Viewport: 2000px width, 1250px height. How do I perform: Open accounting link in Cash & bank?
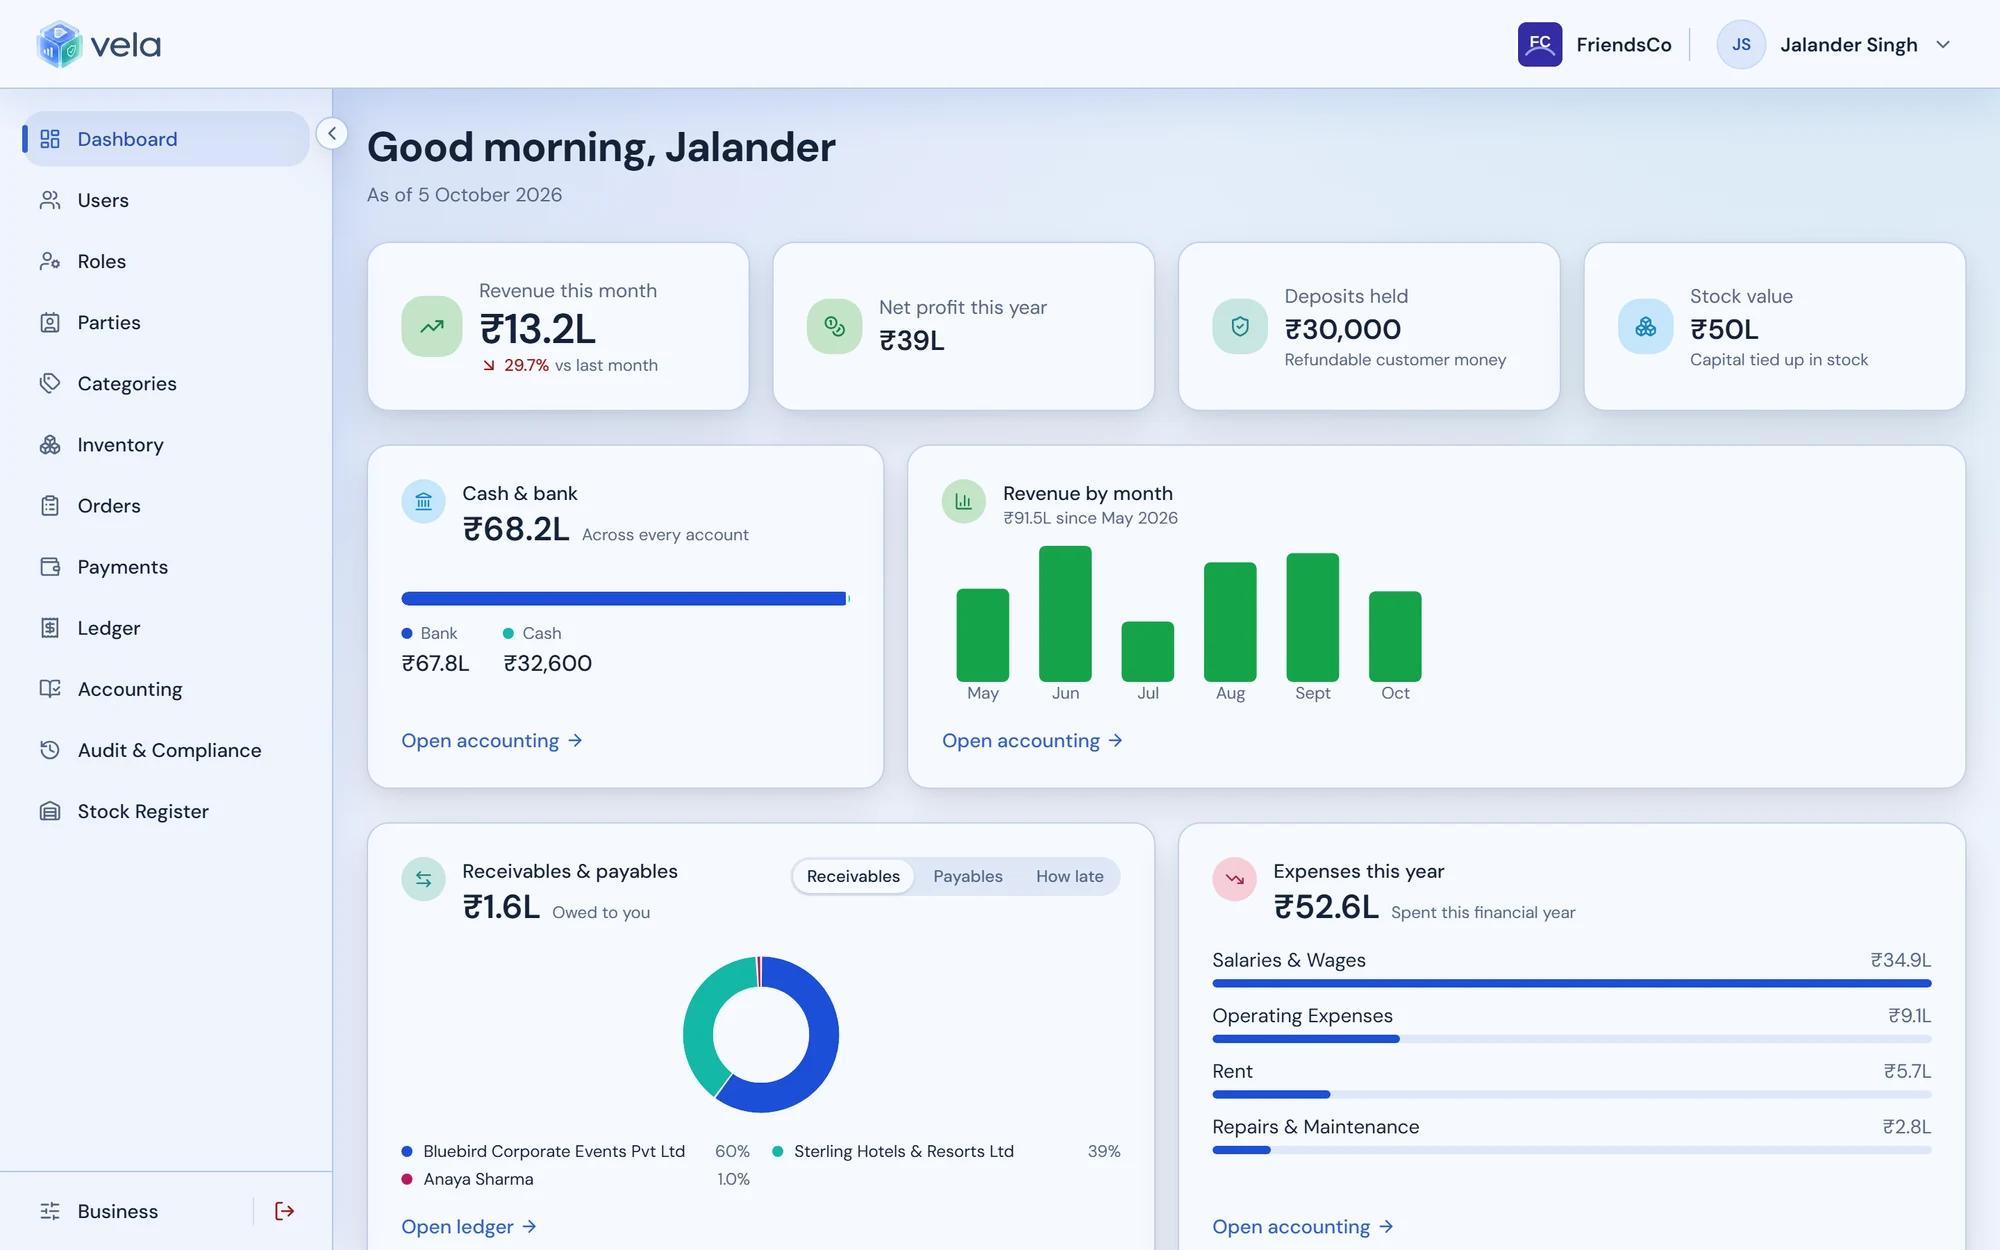click(492, 740)
